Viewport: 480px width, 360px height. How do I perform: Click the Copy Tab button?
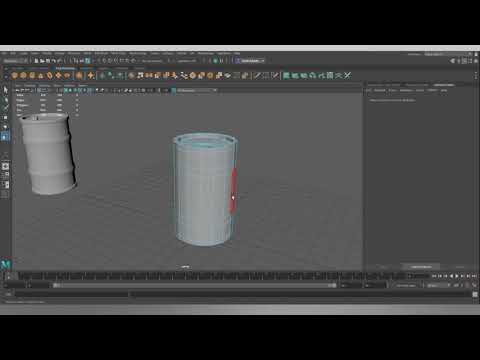tap(460, 267)
